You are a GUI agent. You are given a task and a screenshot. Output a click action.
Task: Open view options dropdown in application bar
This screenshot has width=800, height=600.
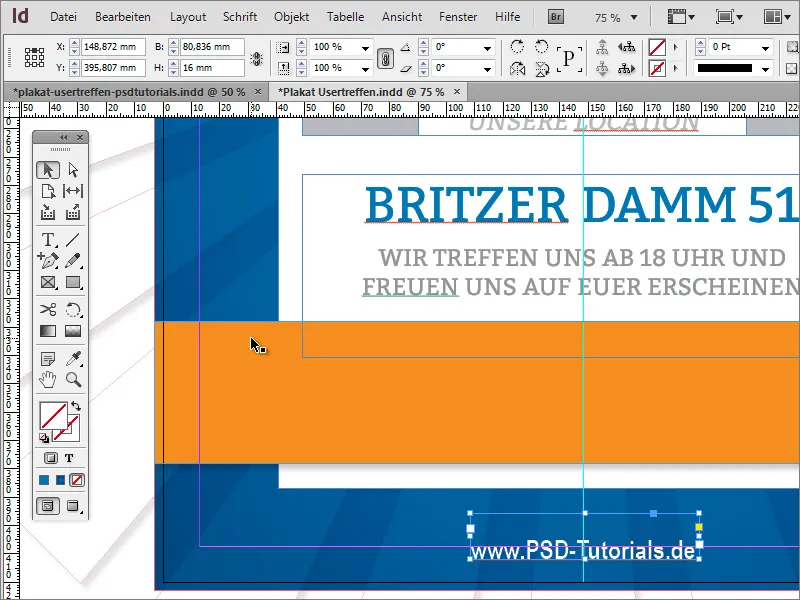(681, 17)
